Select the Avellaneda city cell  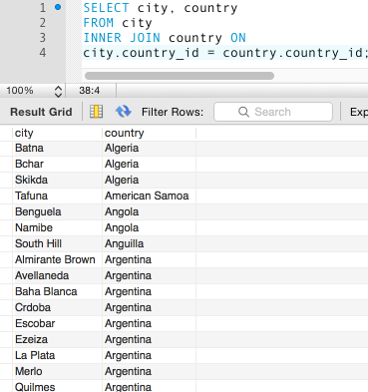(x=57, y=276)
